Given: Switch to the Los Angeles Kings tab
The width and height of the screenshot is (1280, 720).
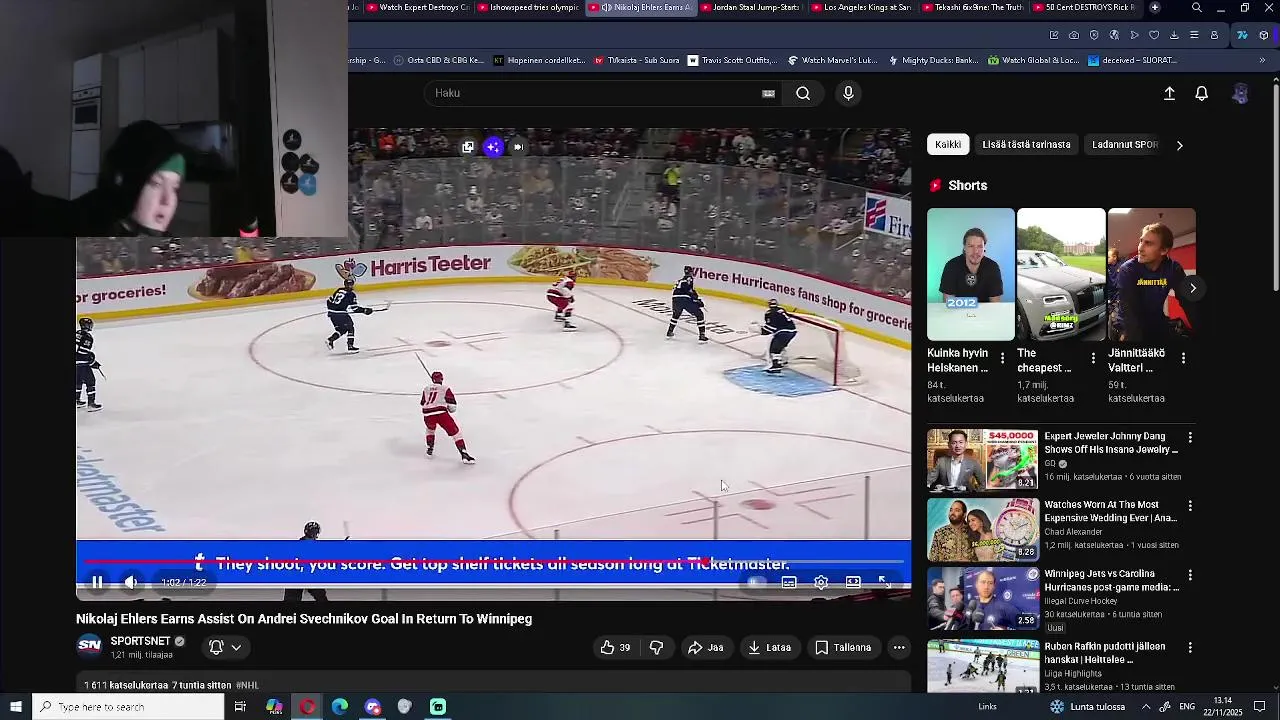Looking at the screenshot, I should 861,7.
